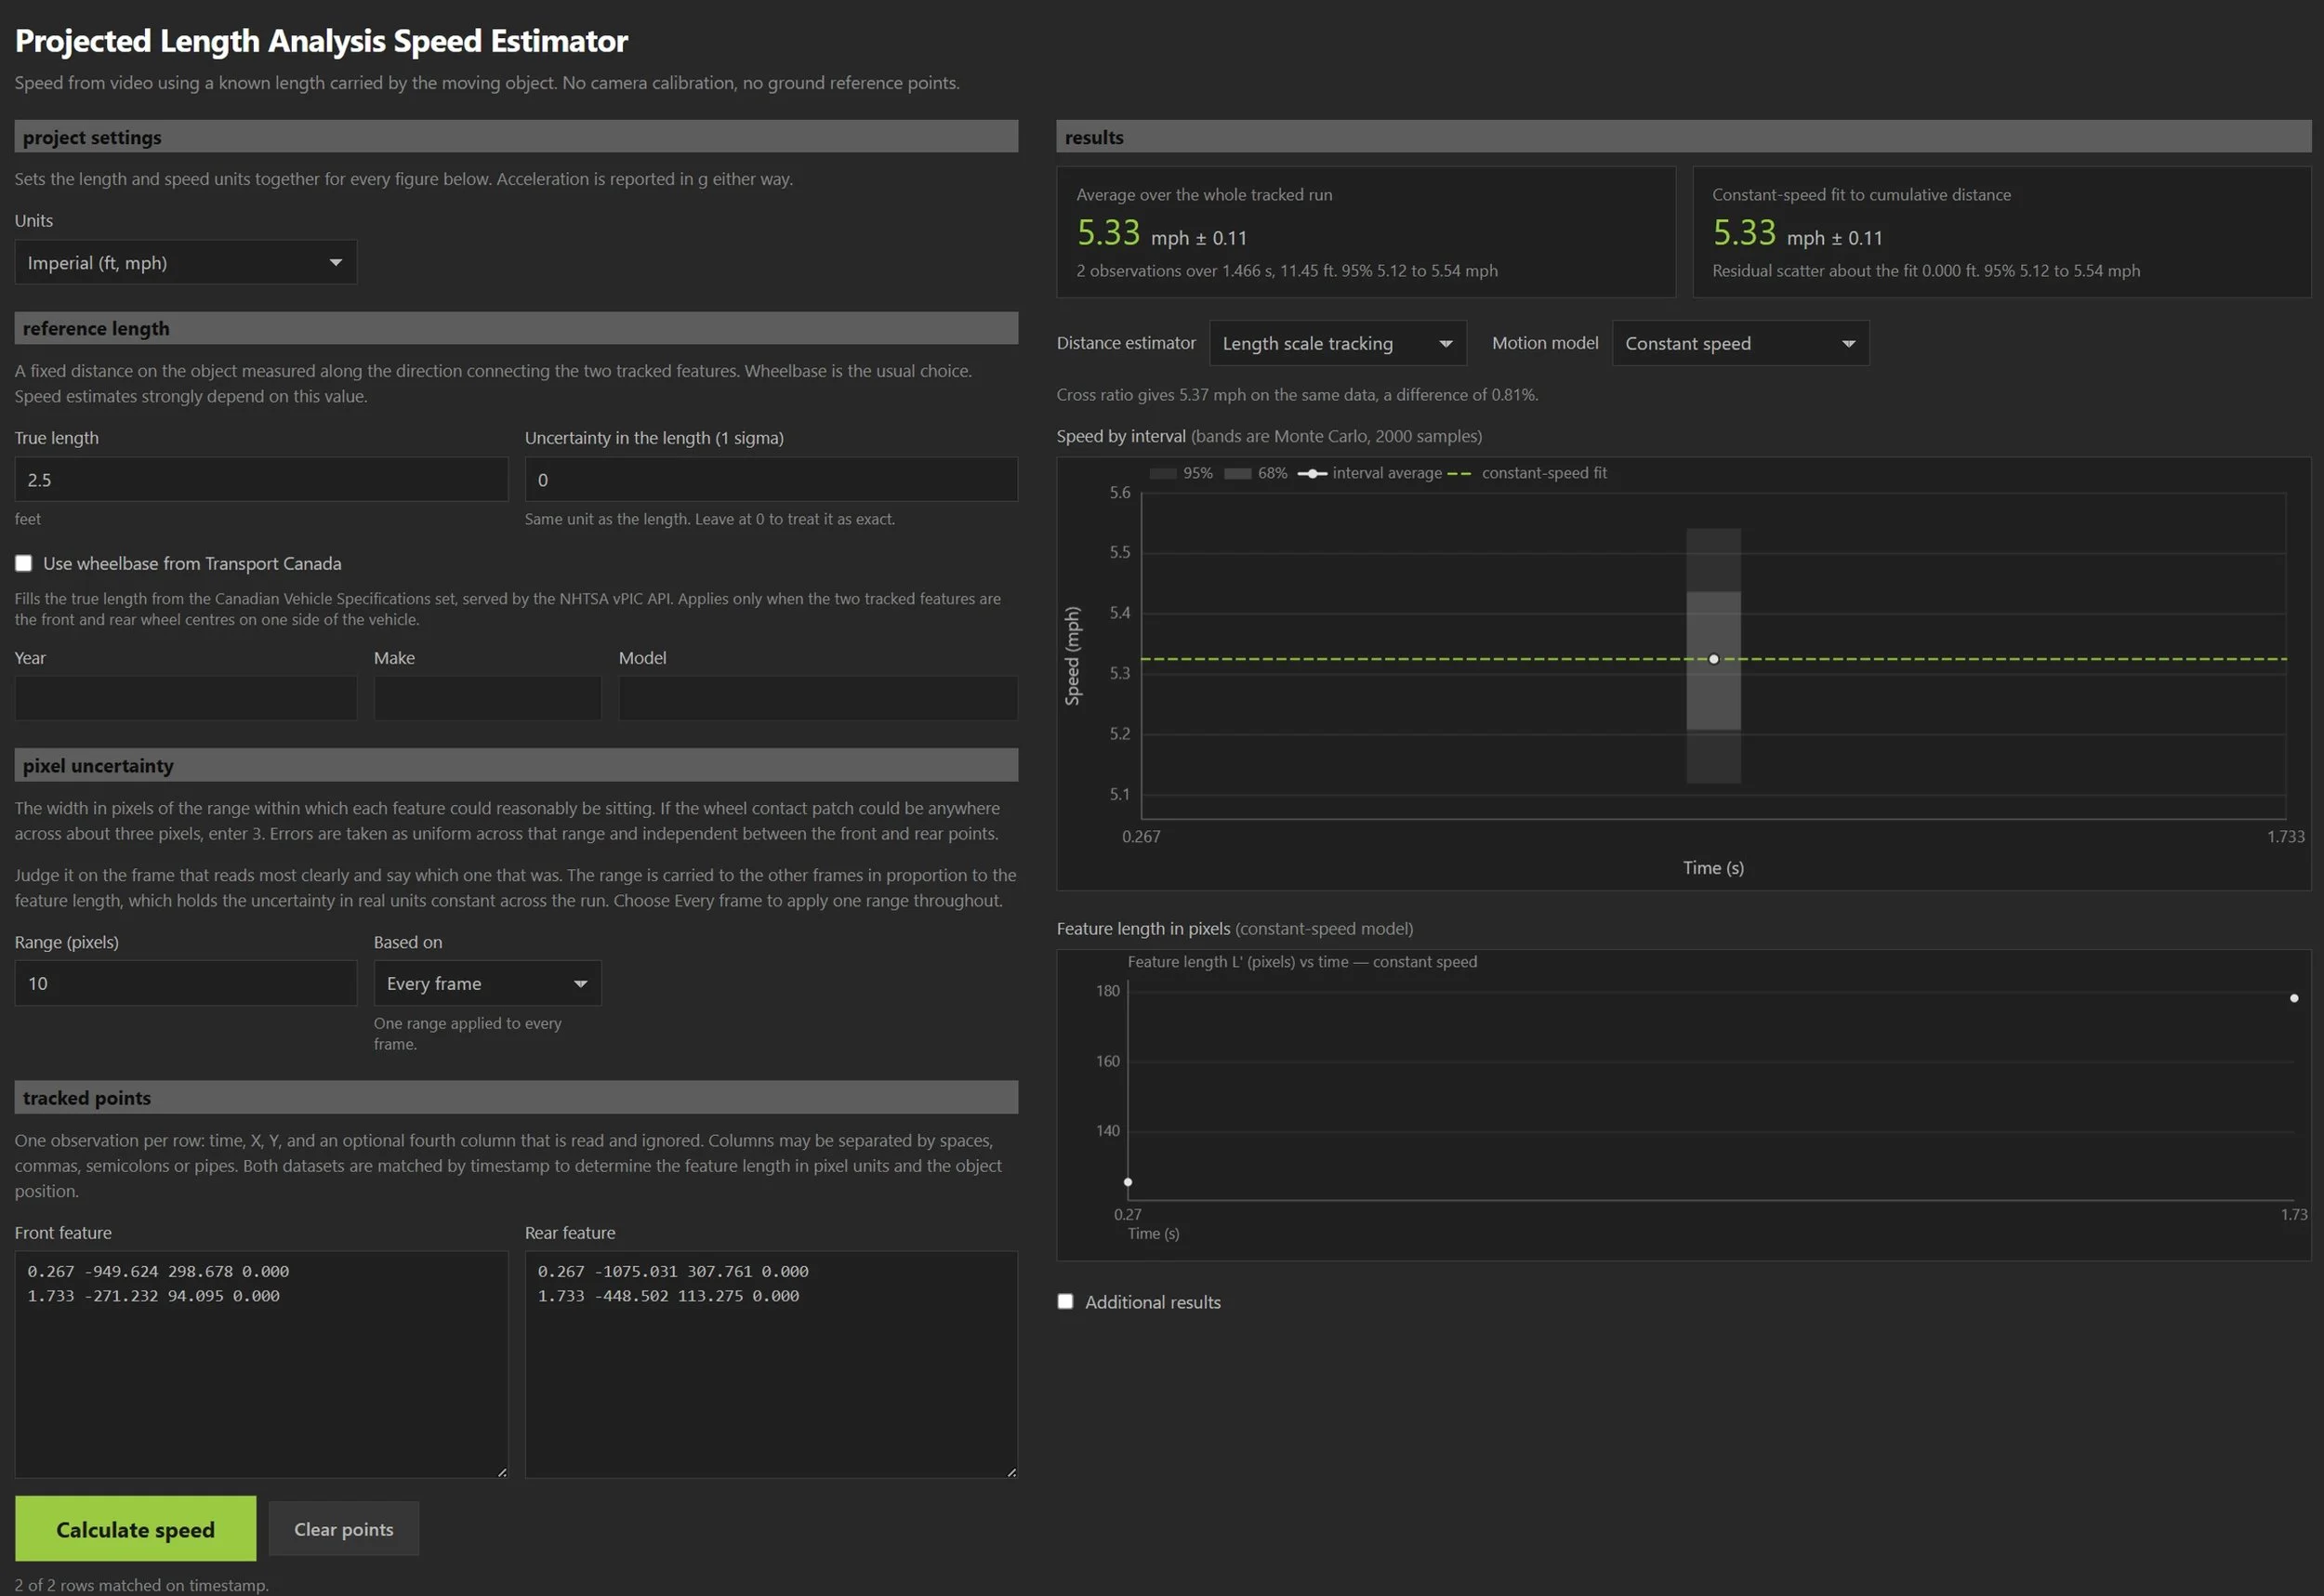Screen dimensions: 2324x1596
Task: Open the Units dropdown showing Imperial
Action: pos(185,262)
